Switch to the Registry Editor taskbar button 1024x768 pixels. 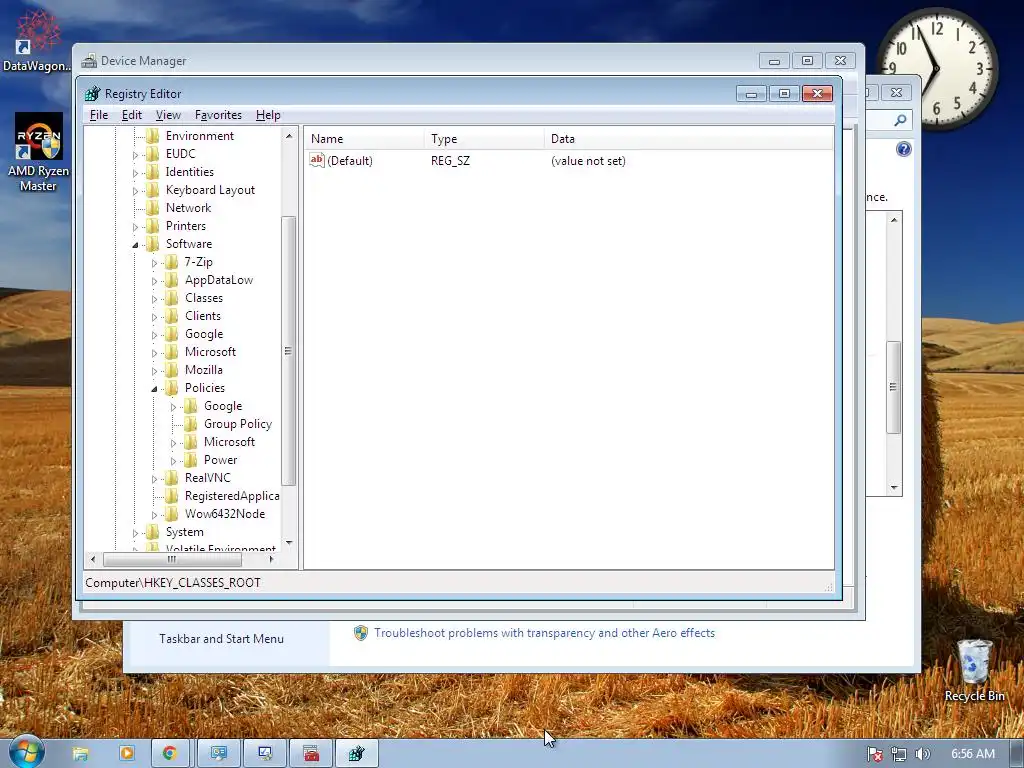coord(356,754)
